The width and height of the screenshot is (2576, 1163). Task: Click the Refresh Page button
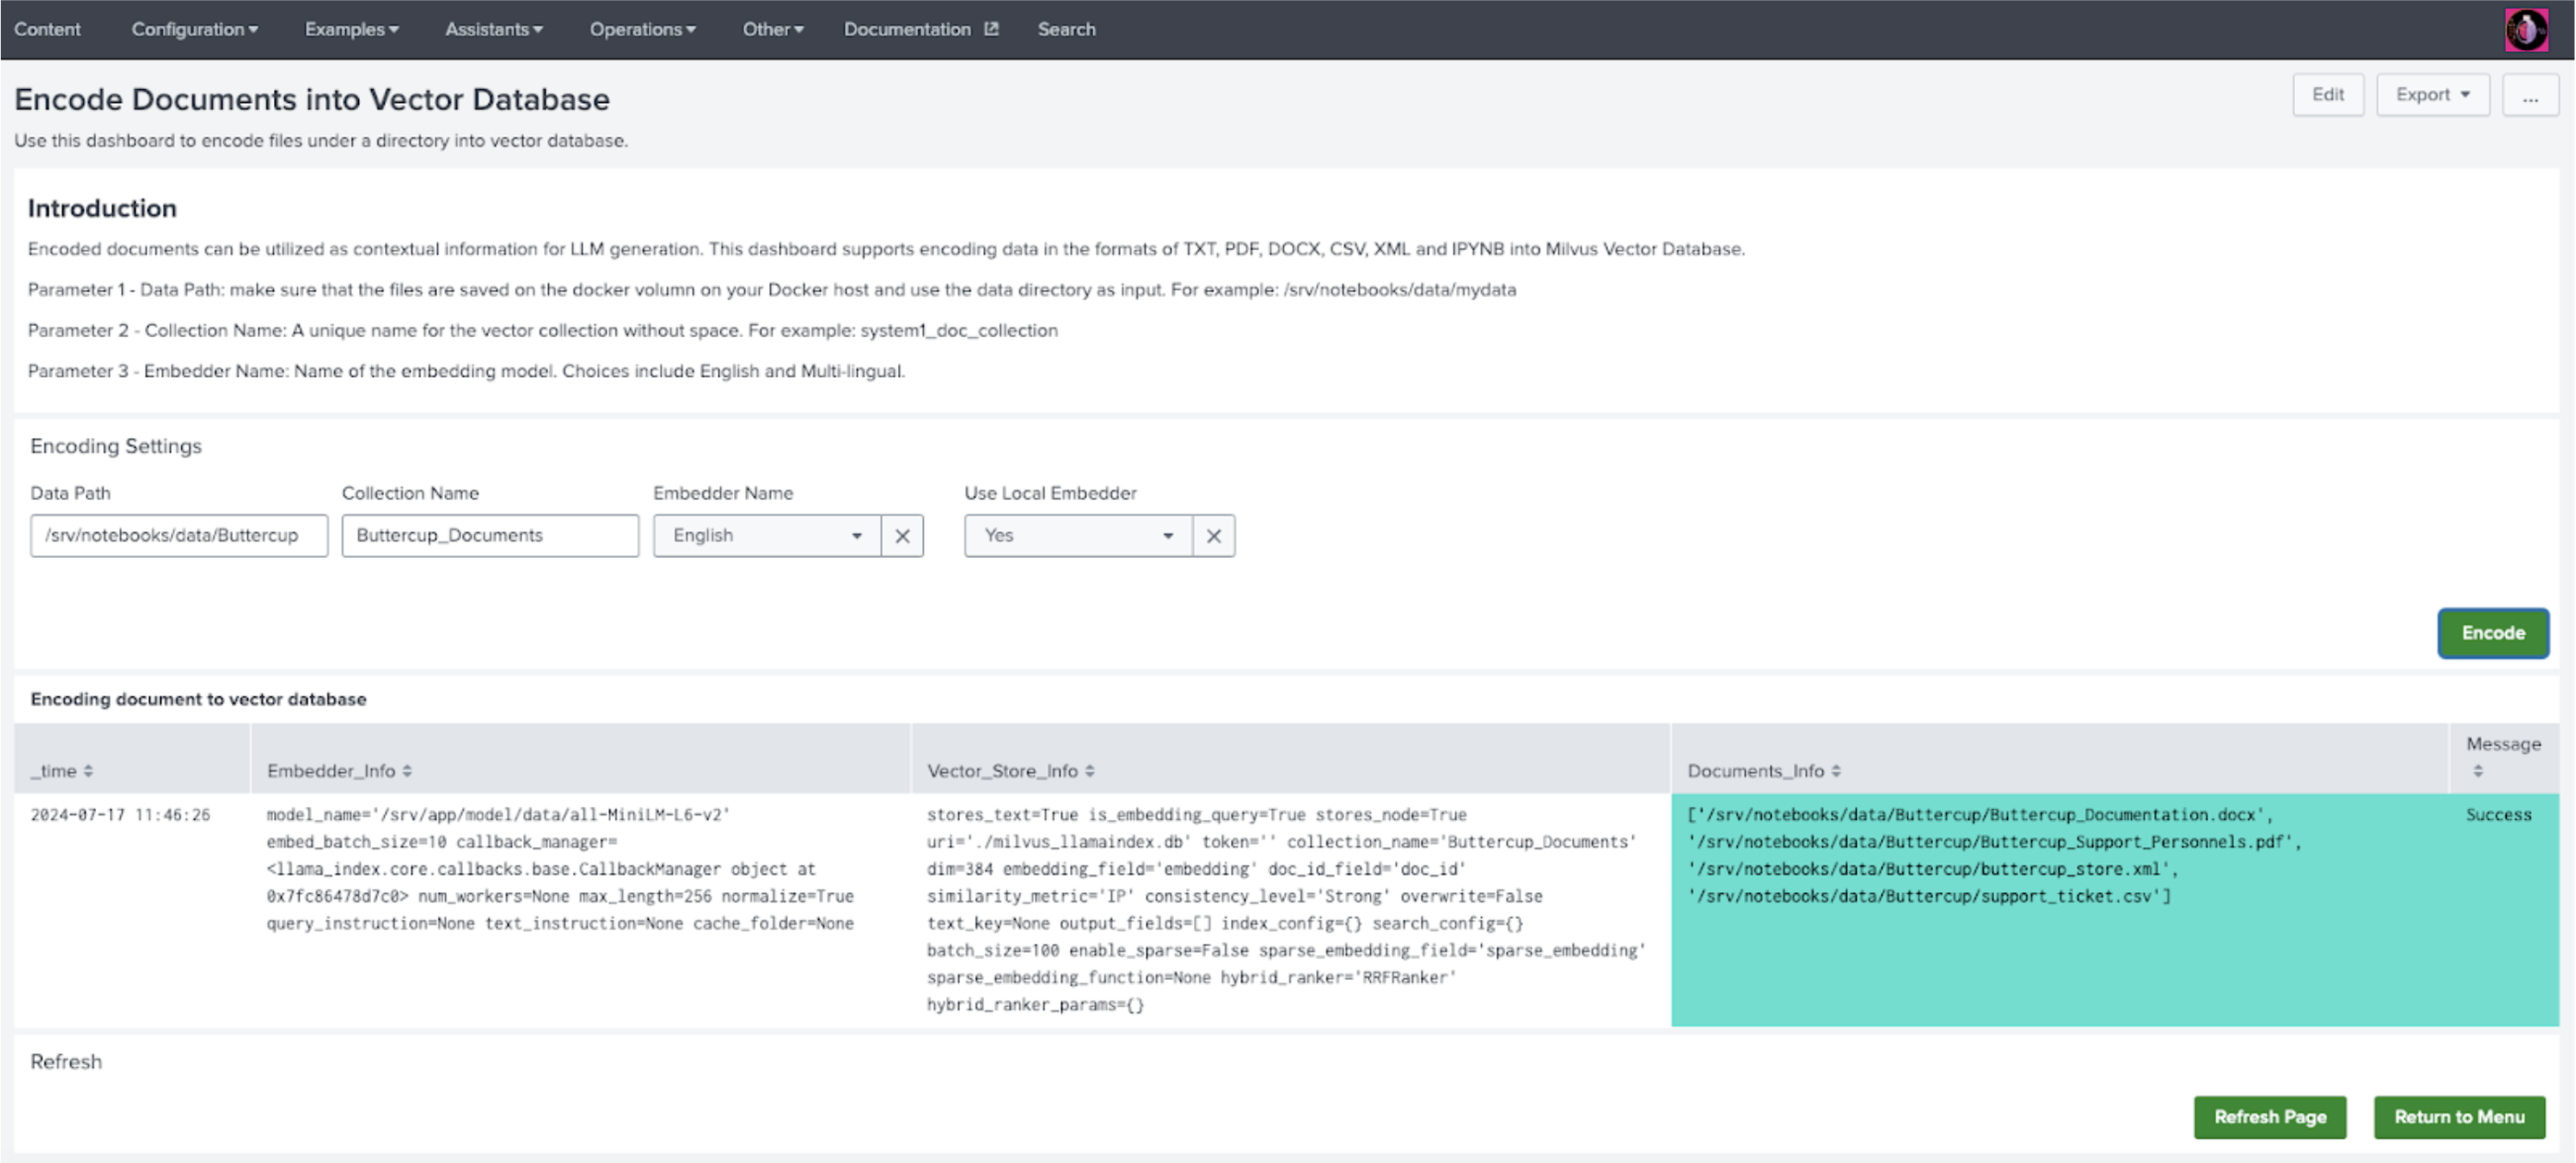[x=2269, y=1117]
